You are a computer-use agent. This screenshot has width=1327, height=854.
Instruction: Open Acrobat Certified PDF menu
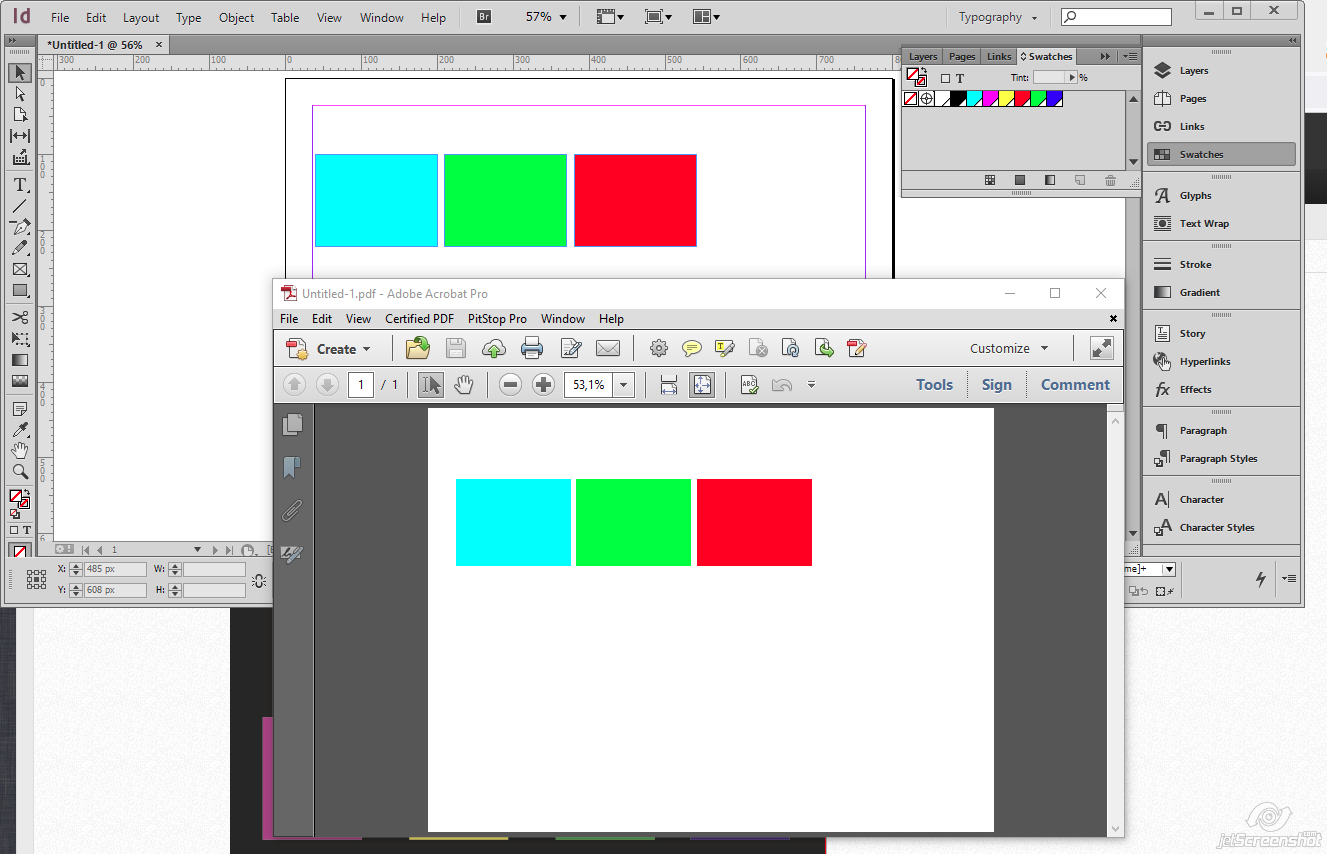pyautogui.click(x=419, y=319)
